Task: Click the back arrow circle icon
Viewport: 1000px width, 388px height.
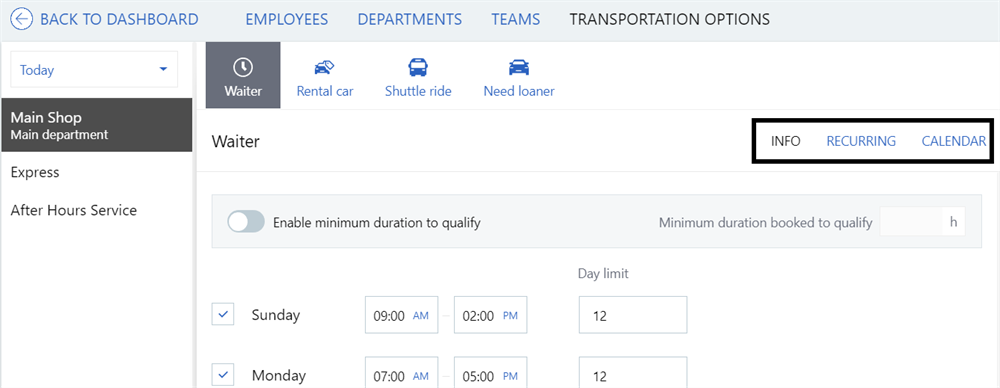Action: pyautogui.click(x=22, y=19)
